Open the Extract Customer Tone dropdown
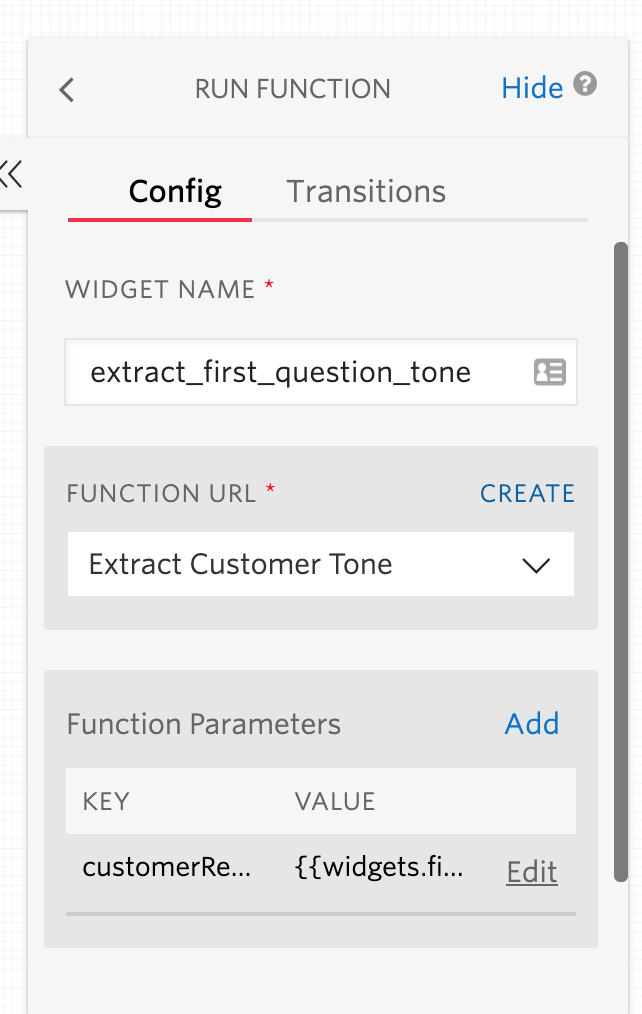Viewport: 642px width, 1014px height. pyautogui.click(x=300, y=565)
